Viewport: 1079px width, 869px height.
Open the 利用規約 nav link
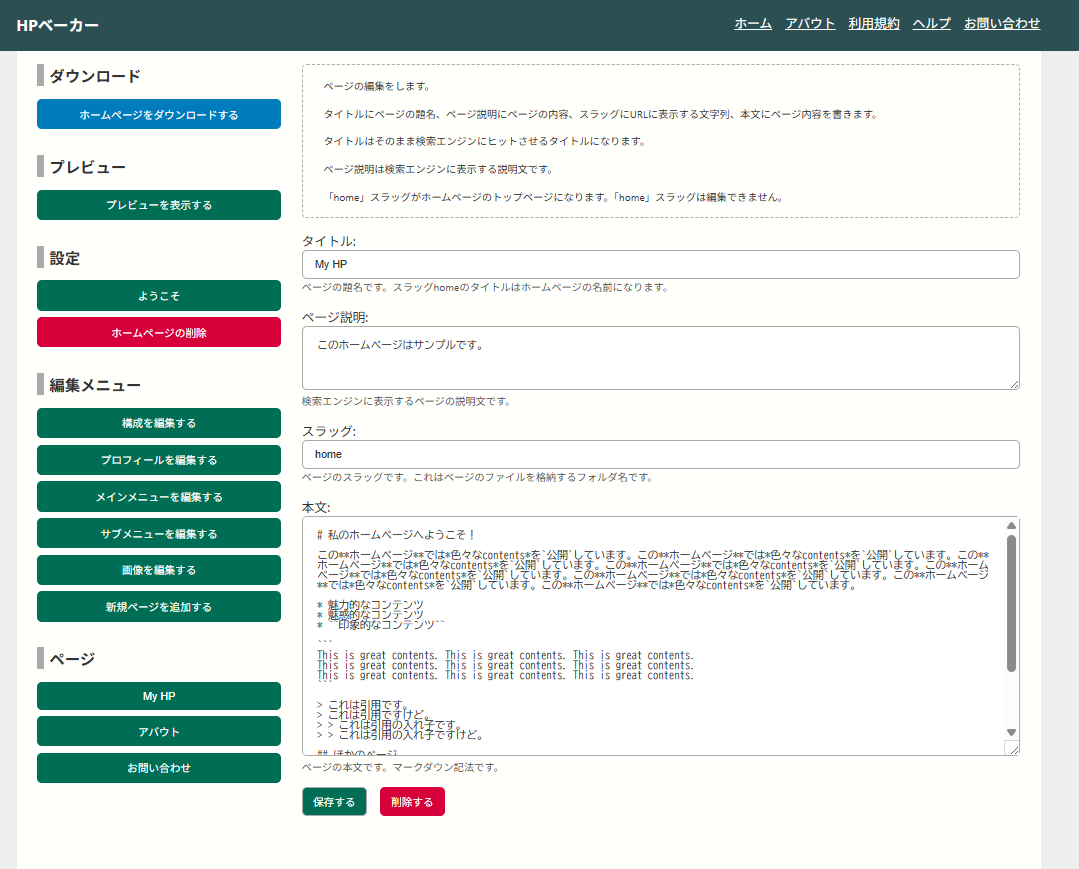pos(874,23)
